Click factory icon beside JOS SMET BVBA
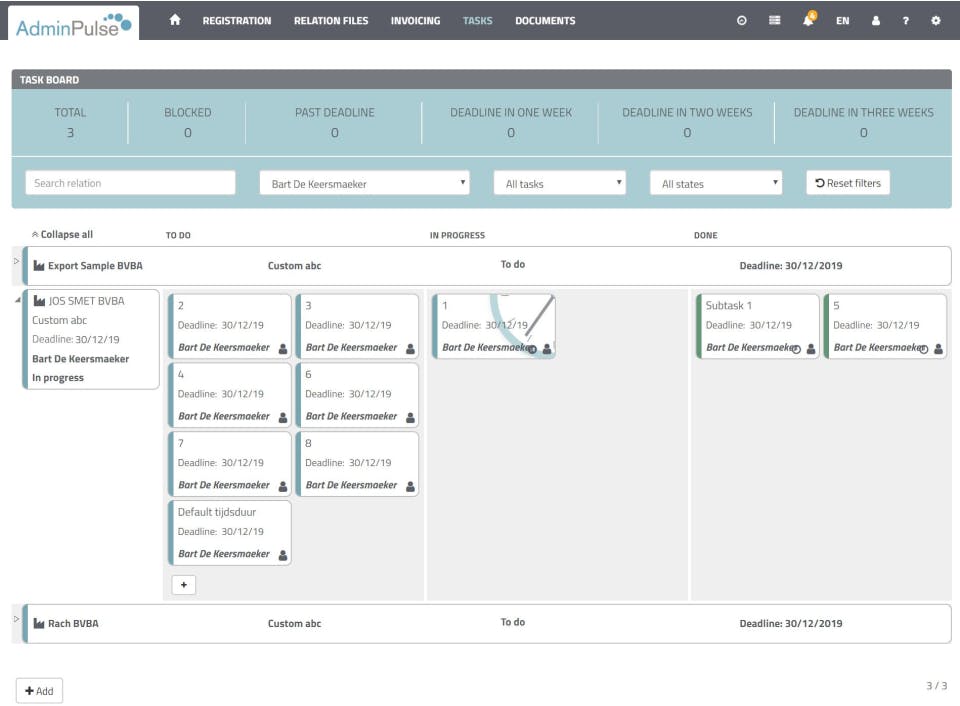 (x=39, y=301)
